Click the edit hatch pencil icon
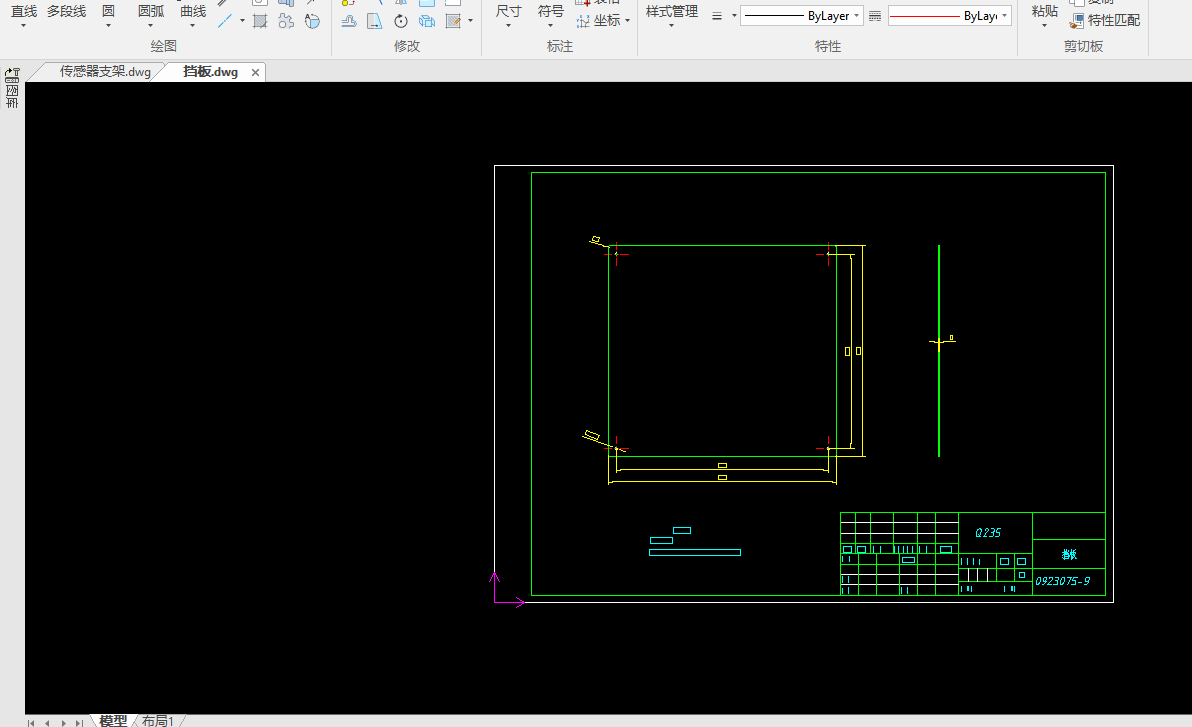Image resolution: width=1192 pixels, height=727 pixels. pos(454,21)
